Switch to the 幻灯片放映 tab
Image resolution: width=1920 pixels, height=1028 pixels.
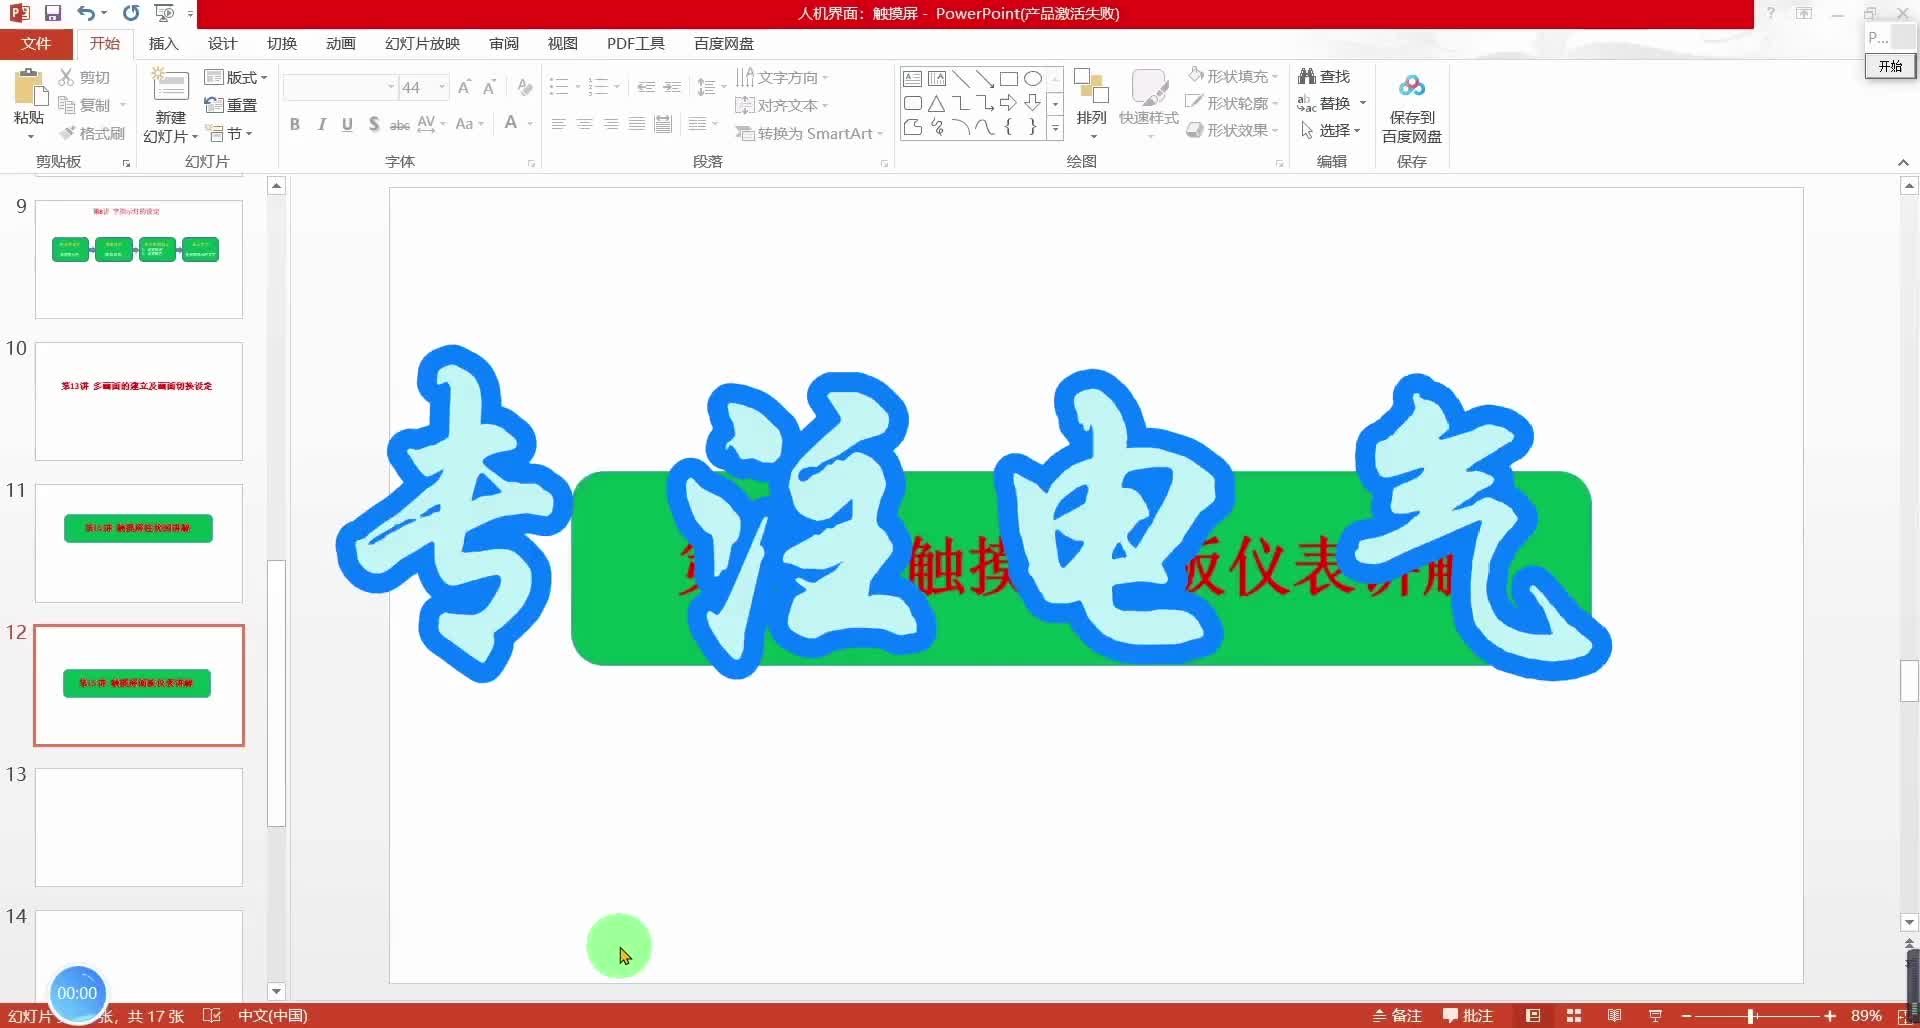422,44
